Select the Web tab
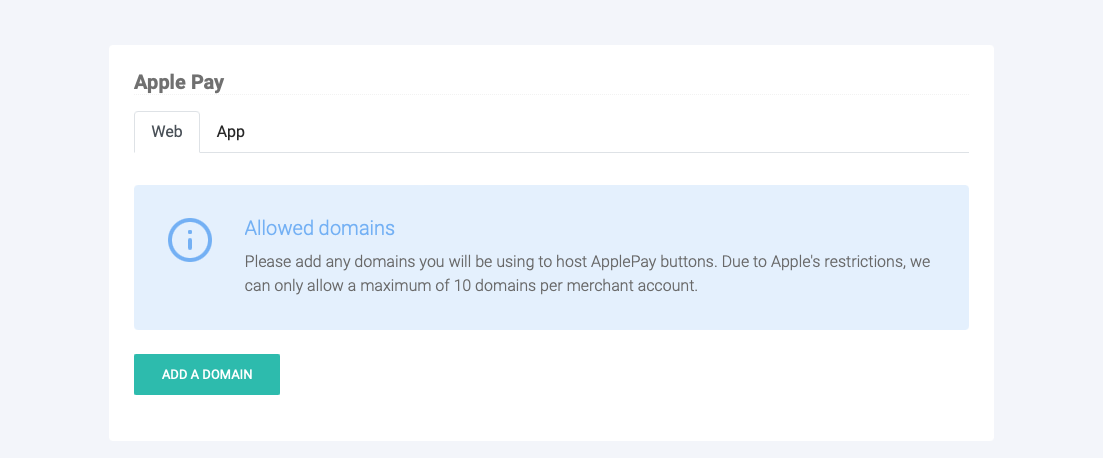 167,132
